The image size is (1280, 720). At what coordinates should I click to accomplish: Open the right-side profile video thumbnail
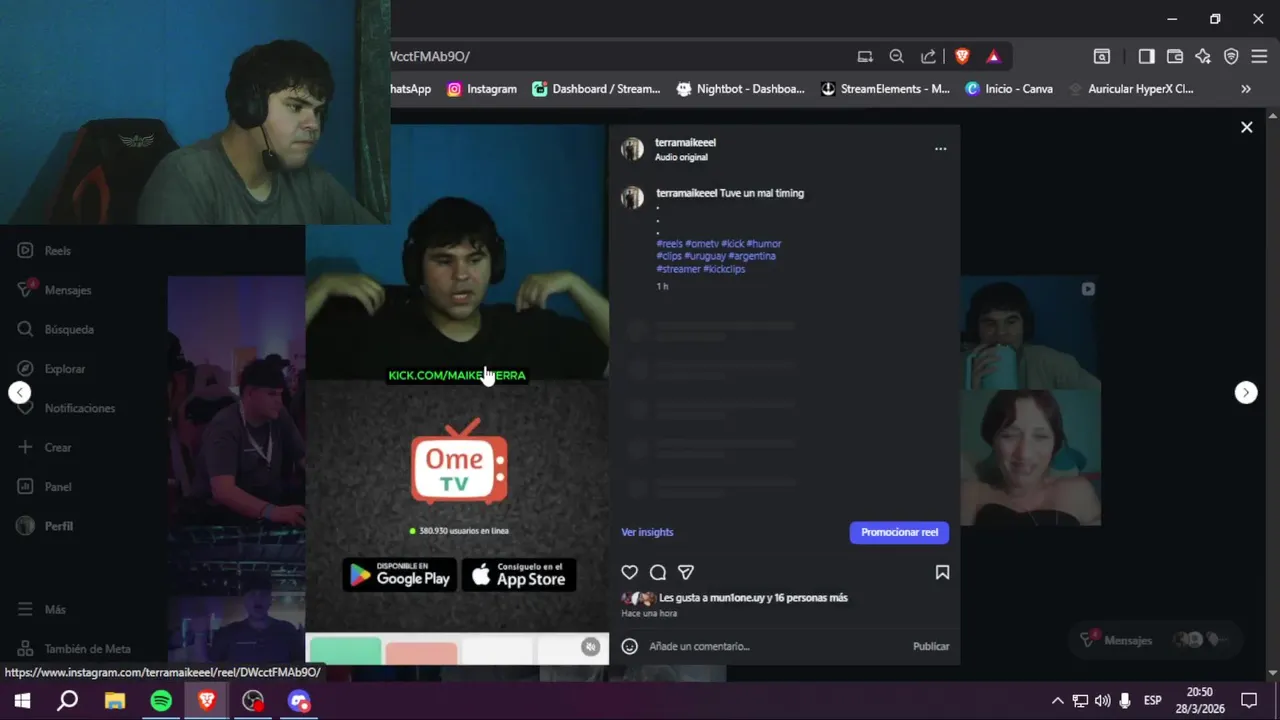pyautogui.click(x=1031, y=401)
